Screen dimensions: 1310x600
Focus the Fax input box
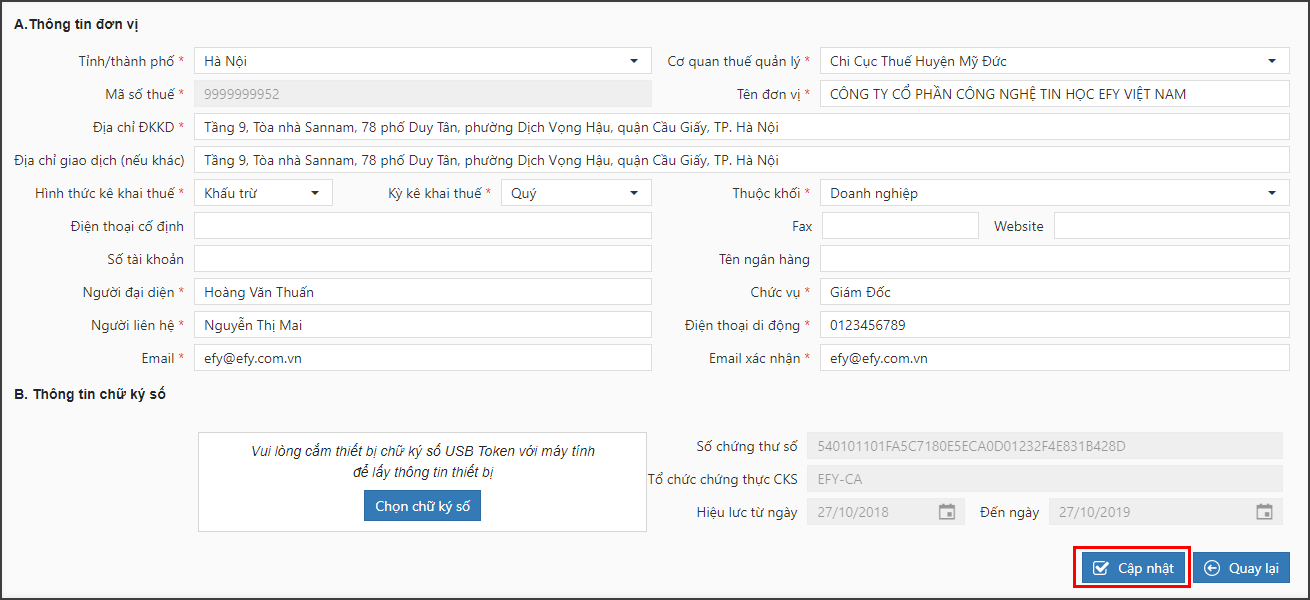click(x=899, y=226)
